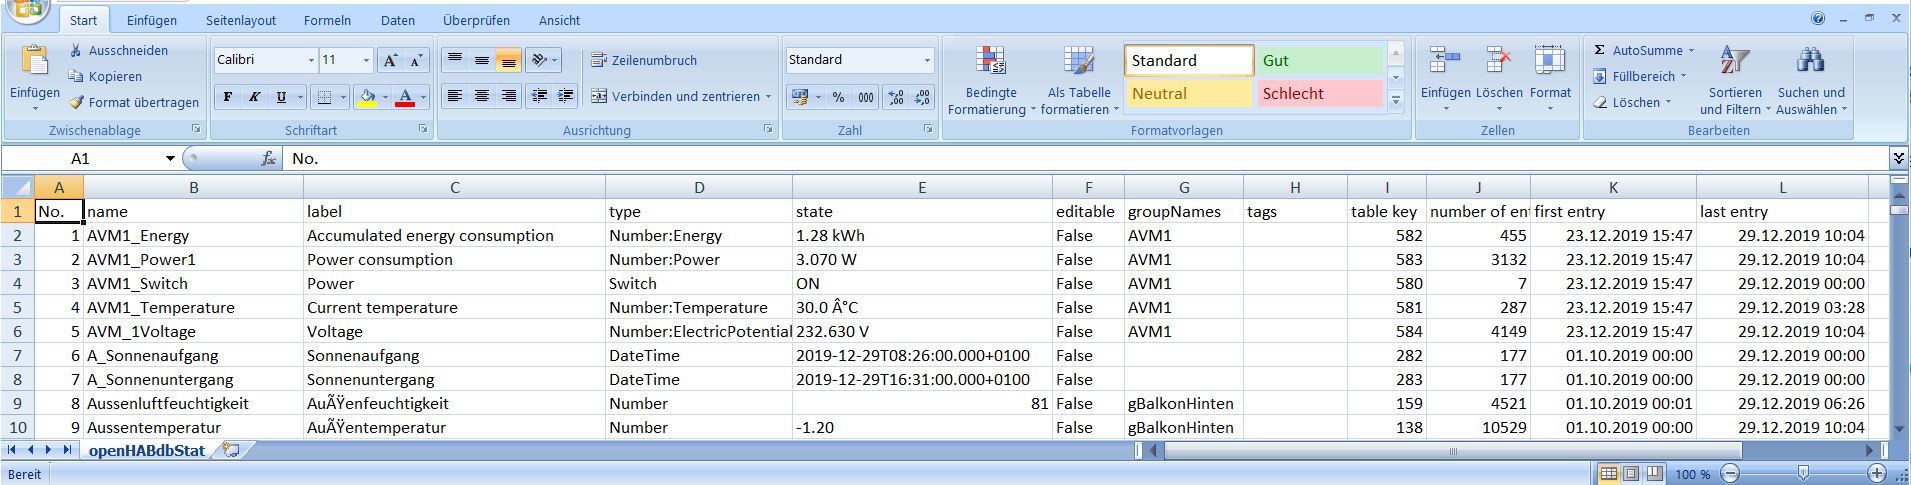The image size is (1911, 485).
Task: Select the normal view icon in status bar
Action: [1608, 473]
